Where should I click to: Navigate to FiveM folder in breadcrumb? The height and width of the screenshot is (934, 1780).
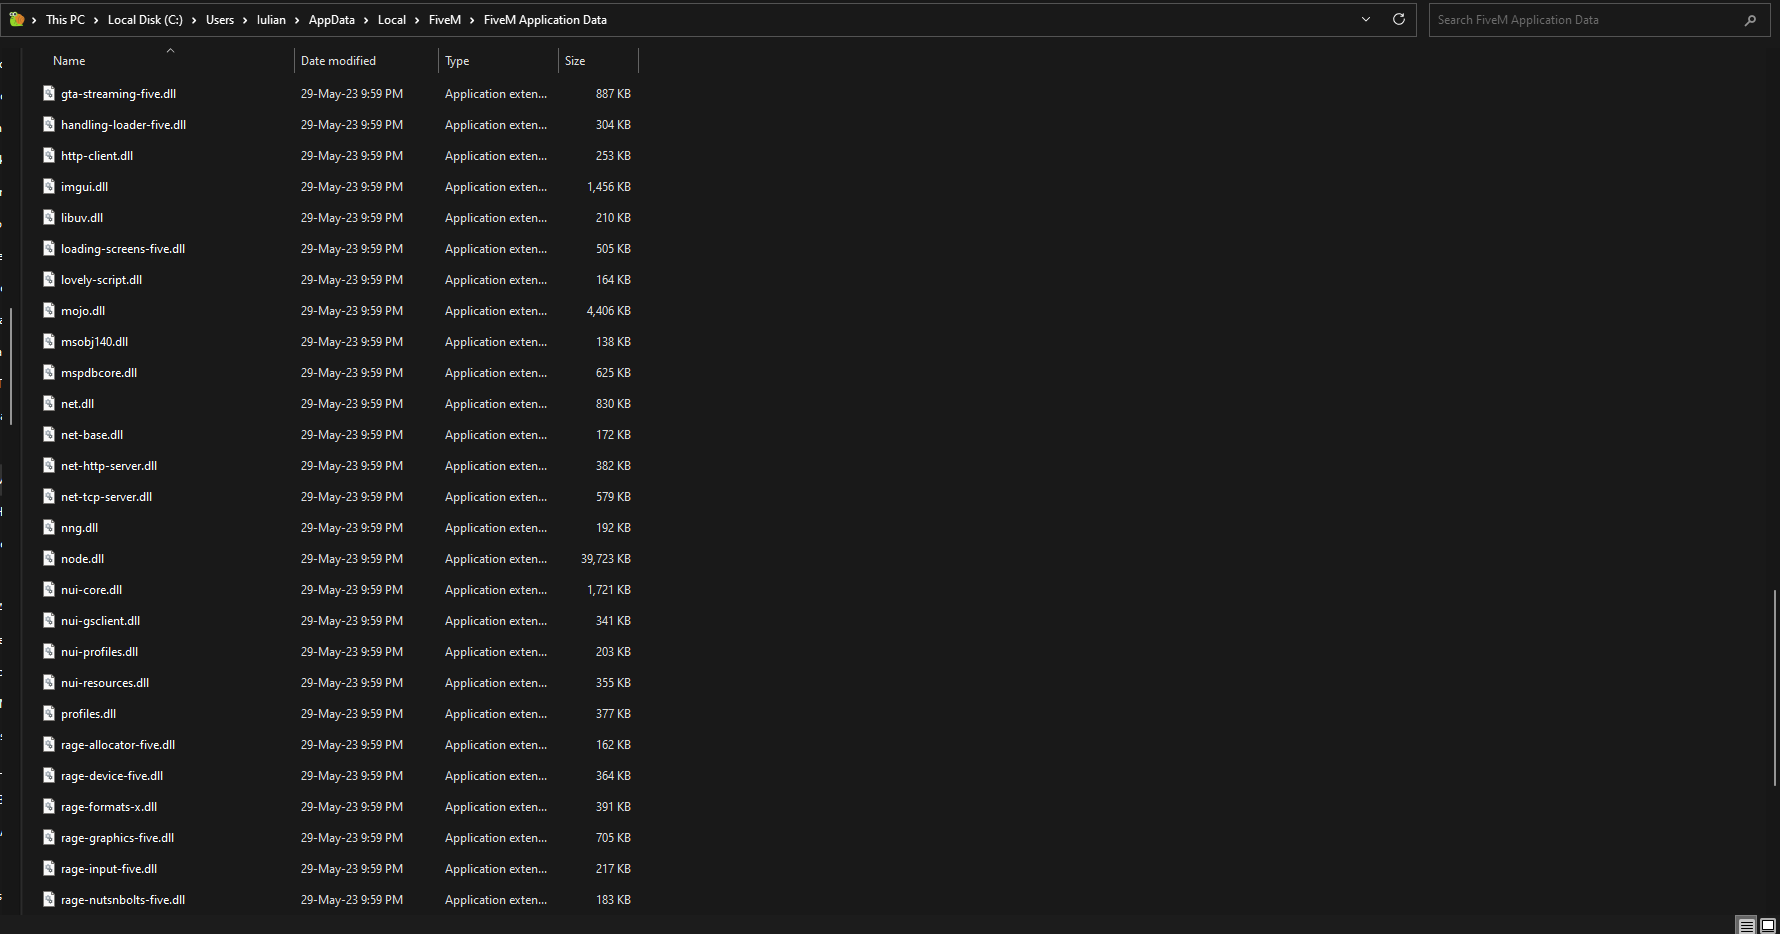pyautogui.click(x=445, y=20)
